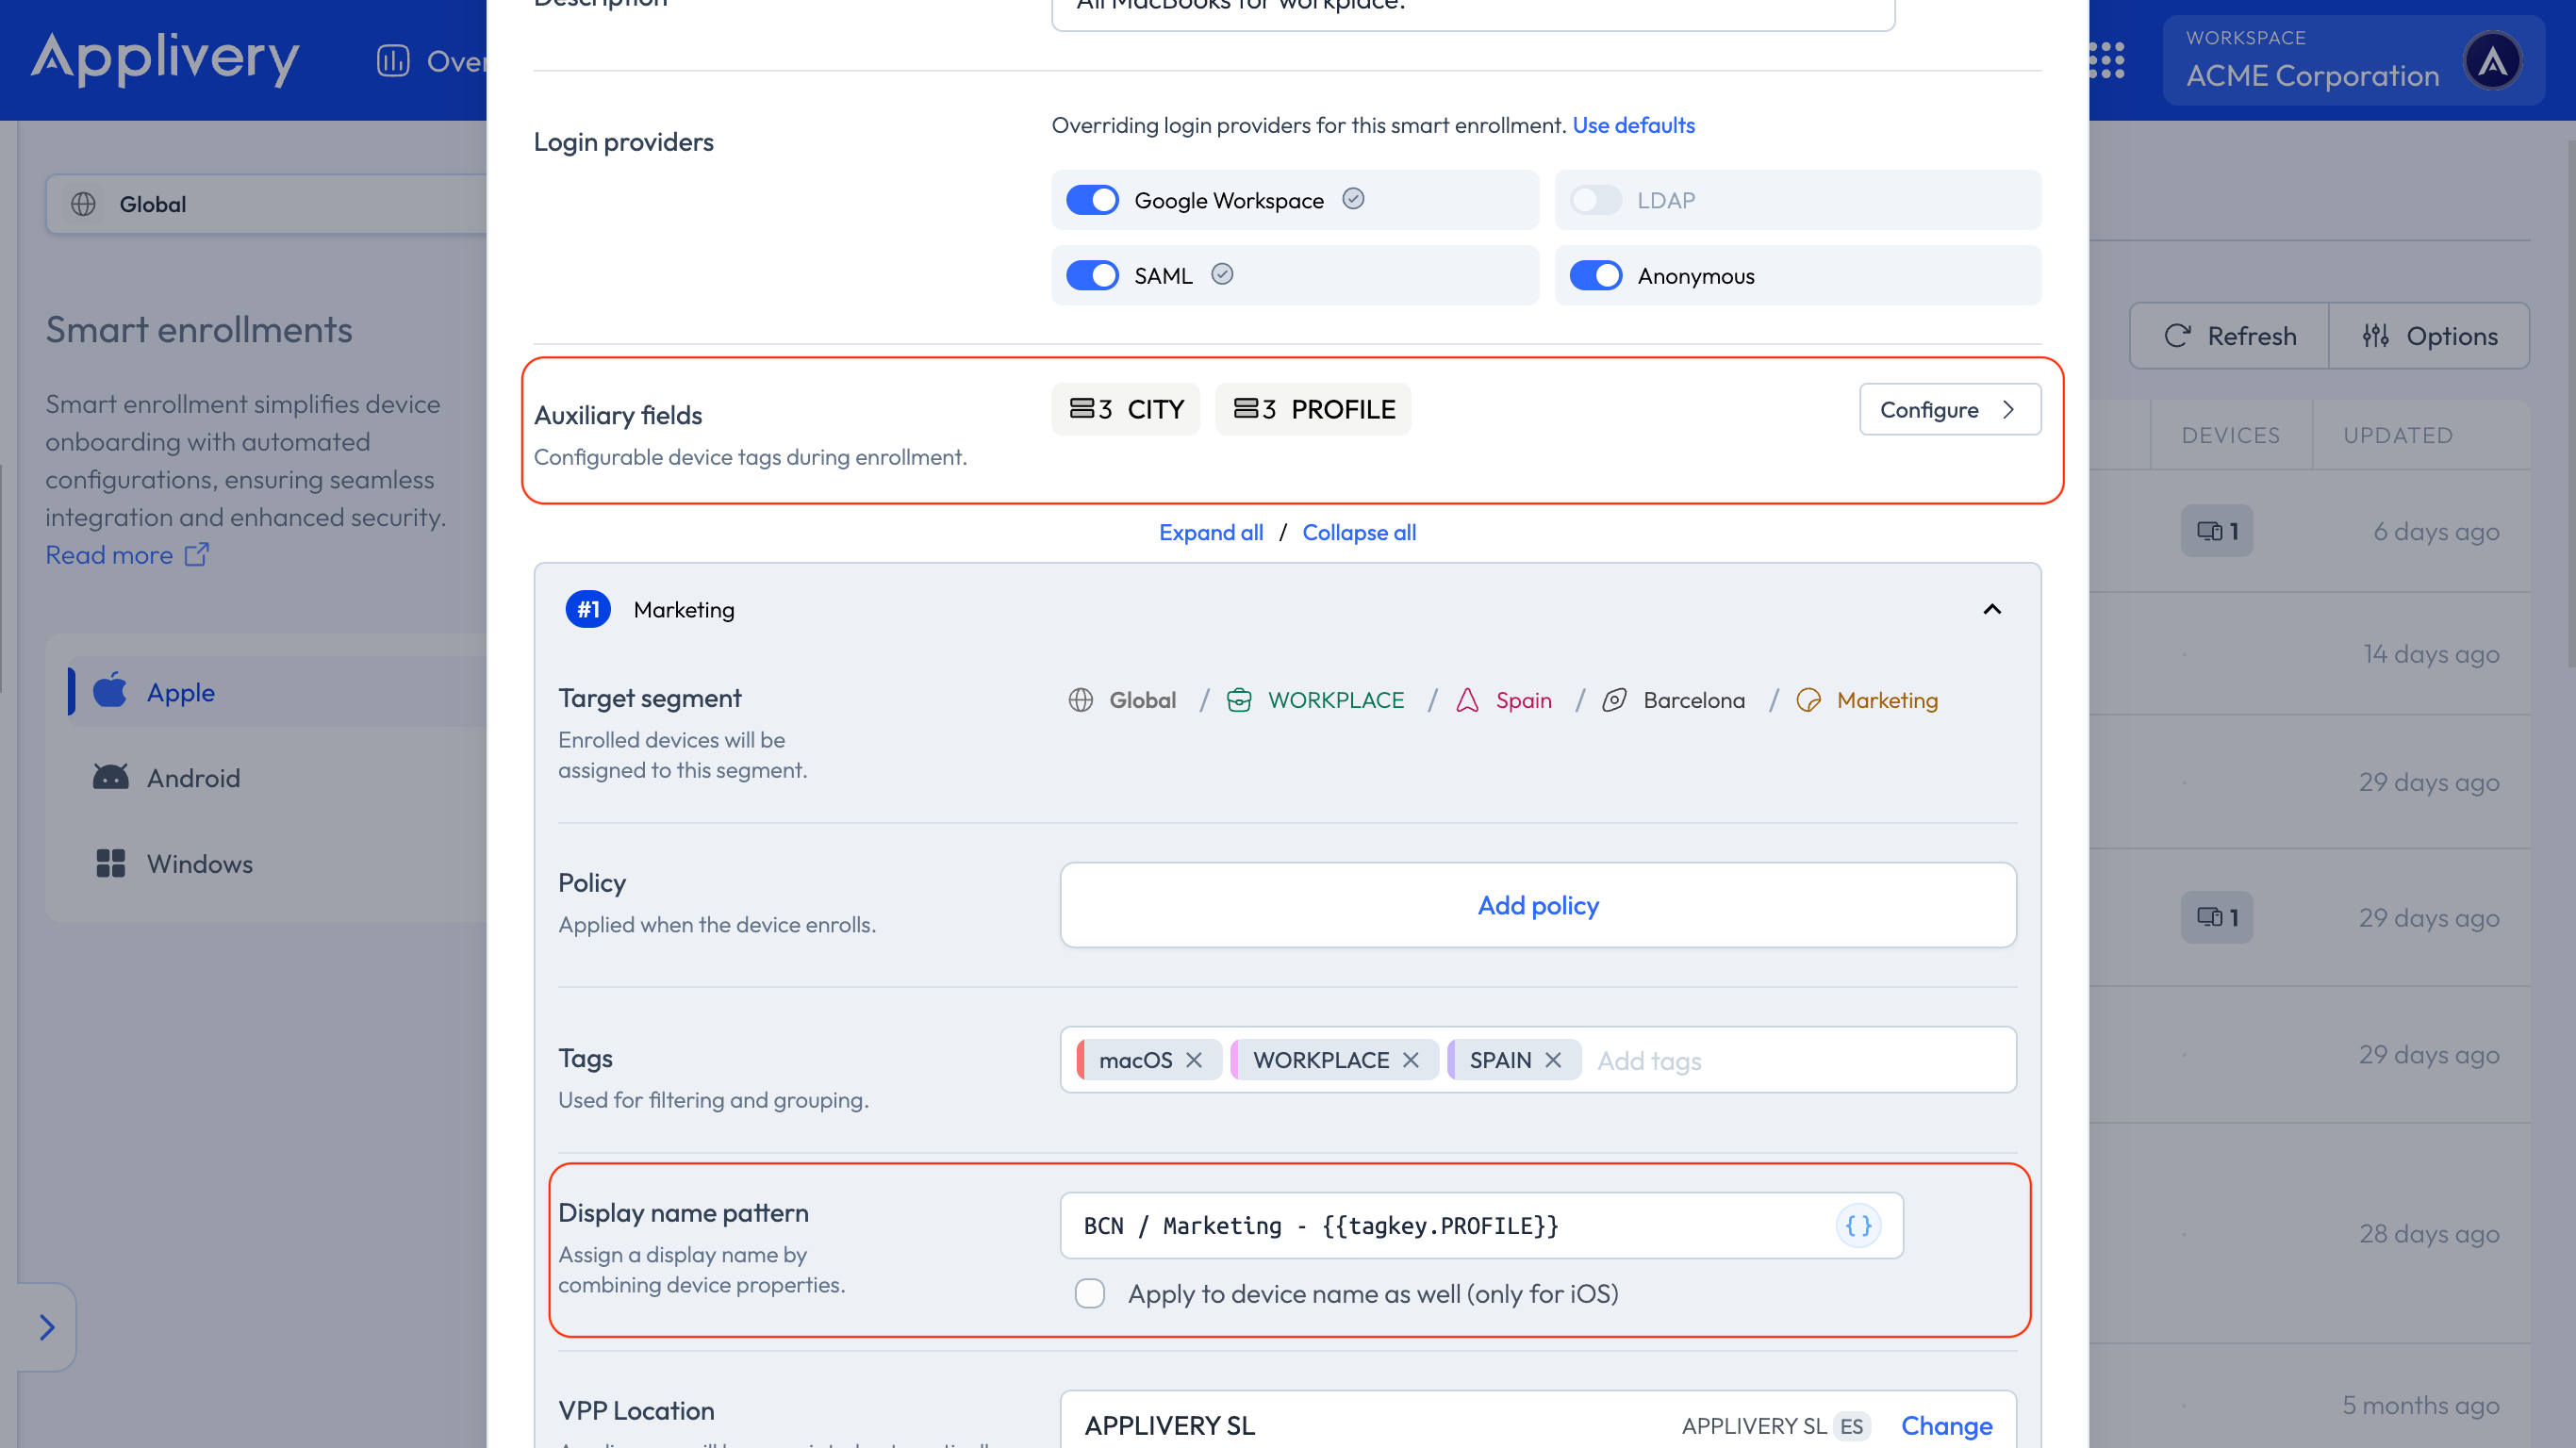Select Android in platform list

tap(193, 778)
